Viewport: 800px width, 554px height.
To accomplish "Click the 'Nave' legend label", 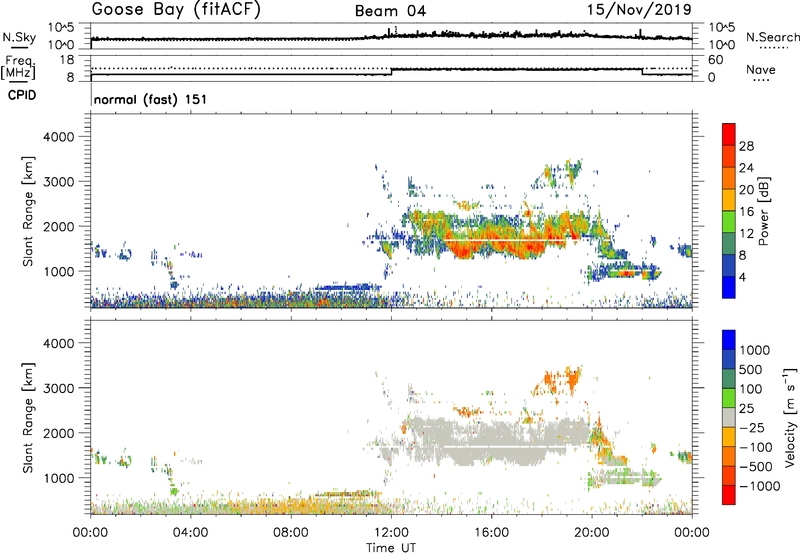I will pos(761,70).
